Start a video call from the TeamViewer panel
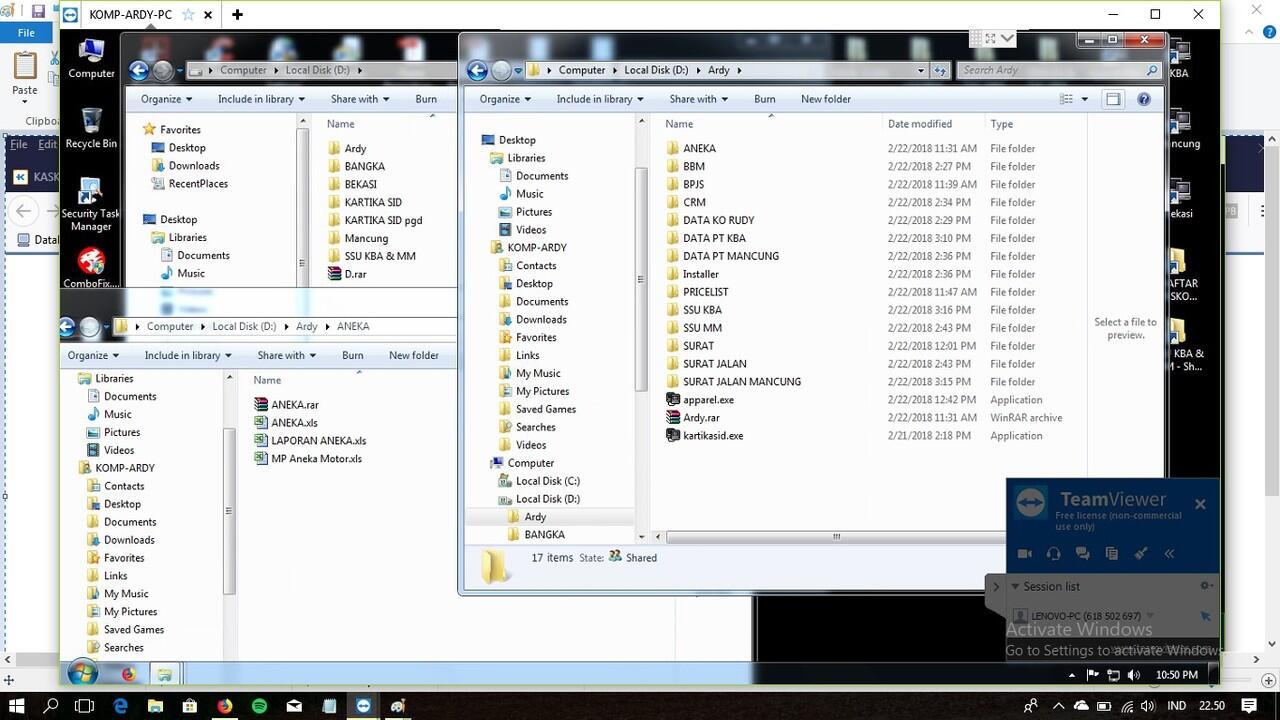 [x=1024, y=554]
